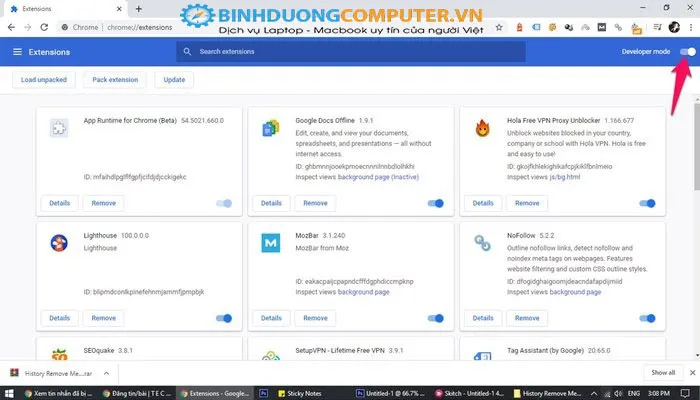This screenshot has width=700, height=400.
Task: Click the MozBar blue M card icon
Action: point(271,243)
